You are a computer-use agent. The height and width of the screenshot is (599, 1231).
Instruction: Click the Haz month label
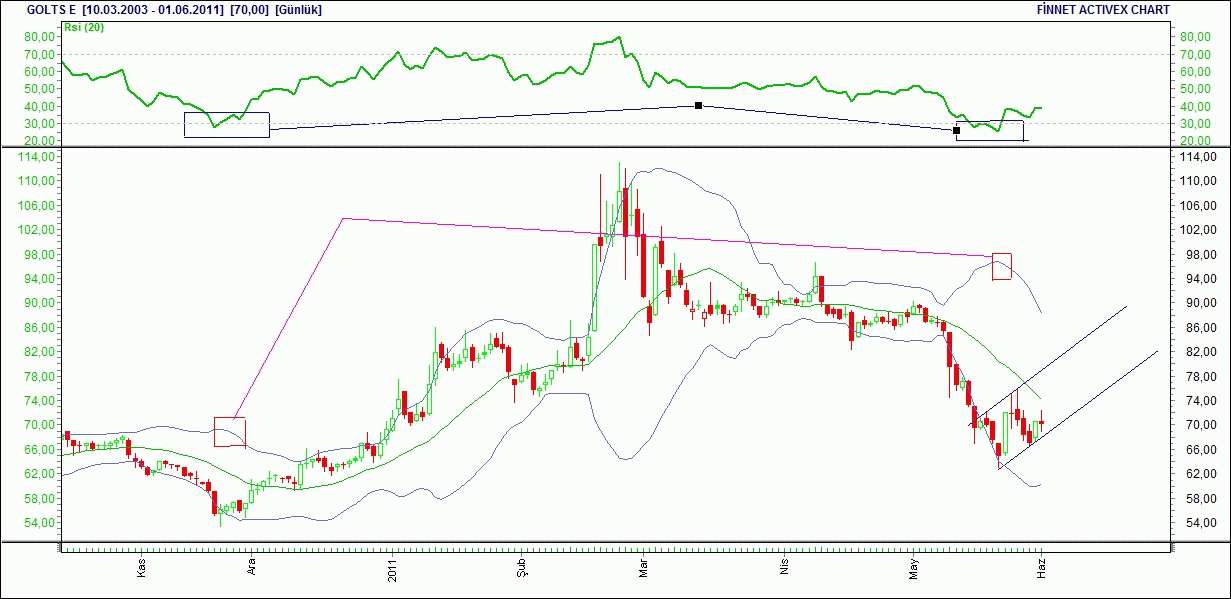(1040, 568)
